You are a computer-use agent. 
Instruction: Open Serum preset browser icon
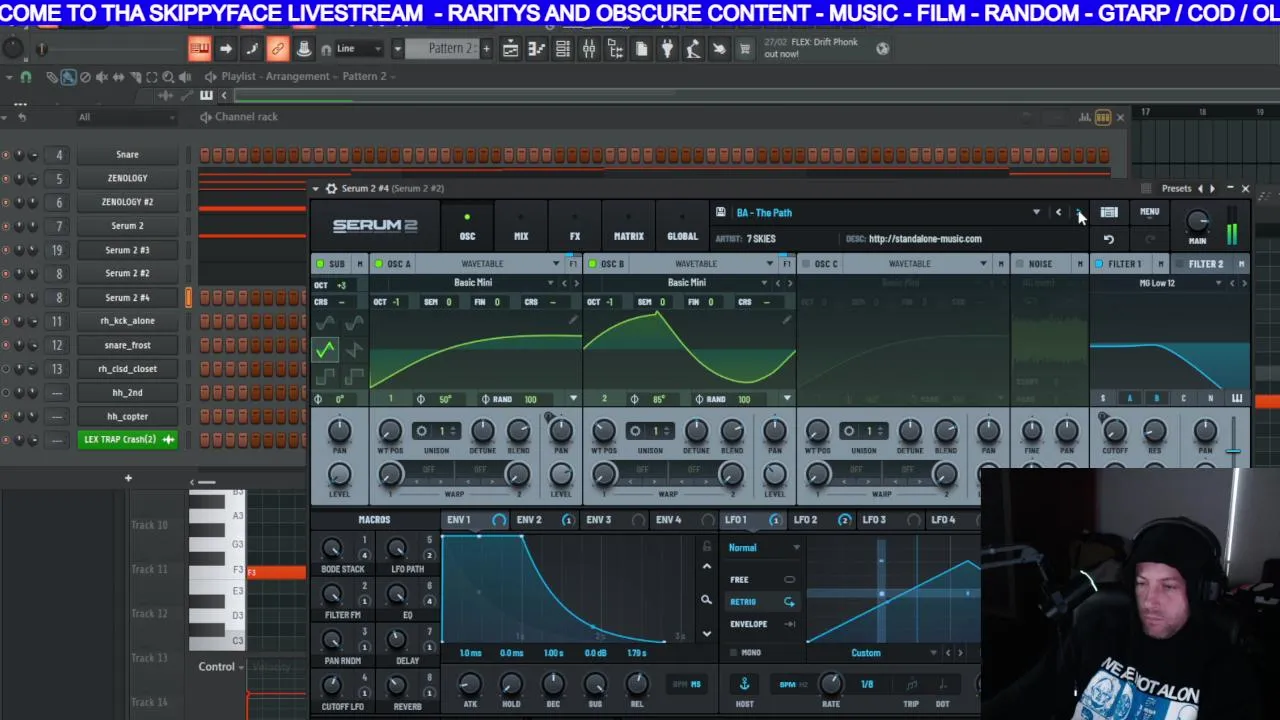[1109, 212]
